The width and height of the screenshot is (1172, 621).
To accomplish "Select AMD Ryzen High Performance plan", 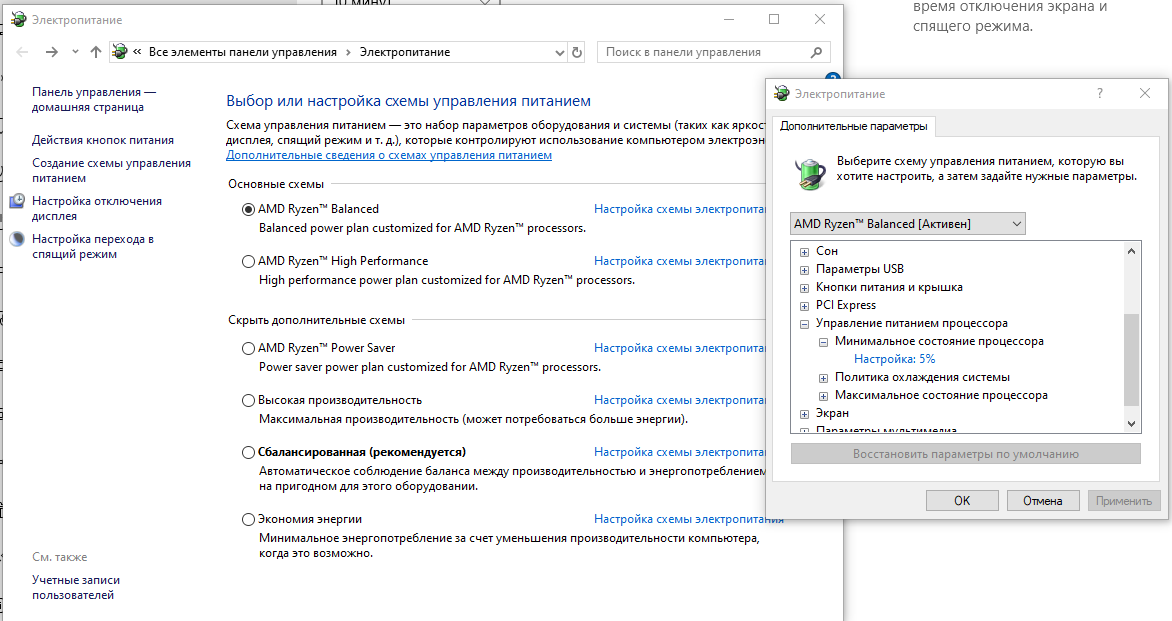I will coord(248,262).
